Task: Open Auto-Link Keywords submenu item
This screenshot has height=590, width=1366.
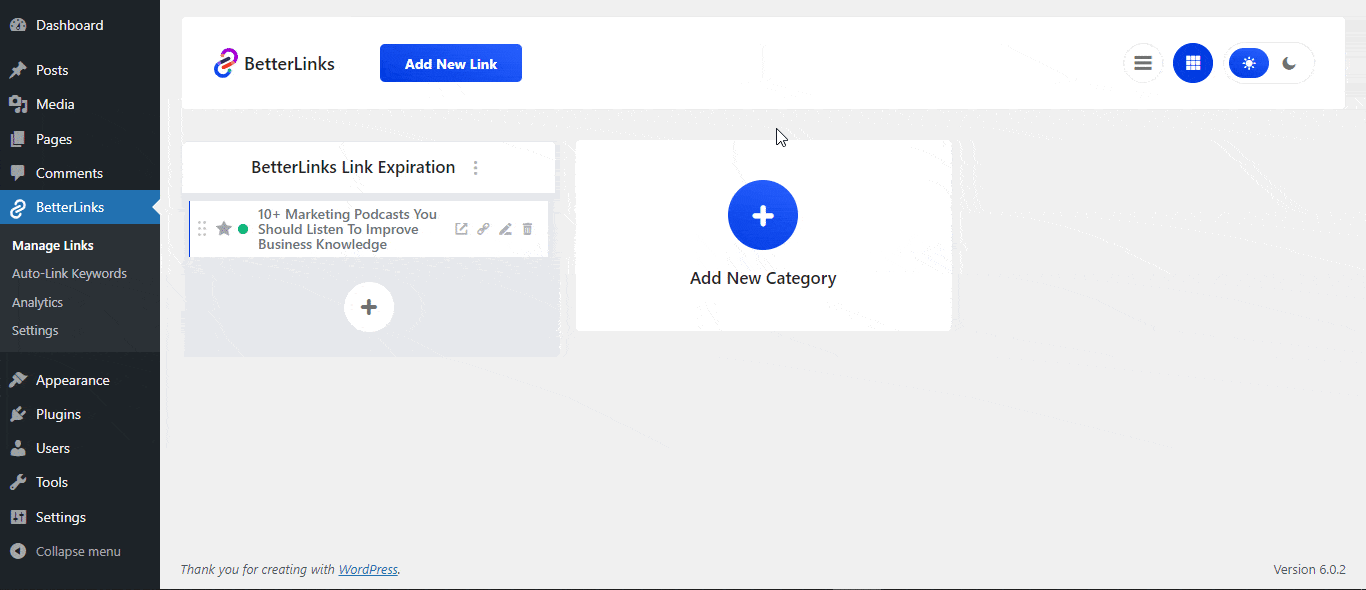Action: point(69,273)
